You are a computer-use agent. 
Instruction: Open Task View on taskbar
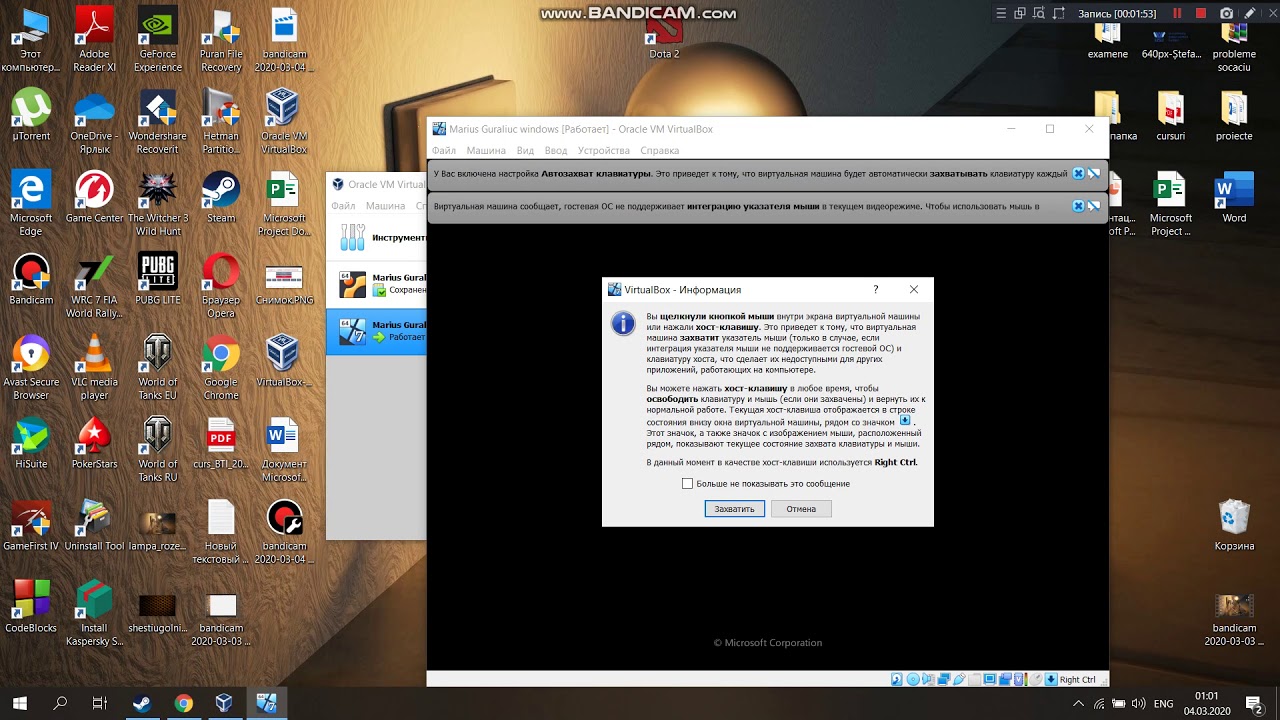click(100, 704)
